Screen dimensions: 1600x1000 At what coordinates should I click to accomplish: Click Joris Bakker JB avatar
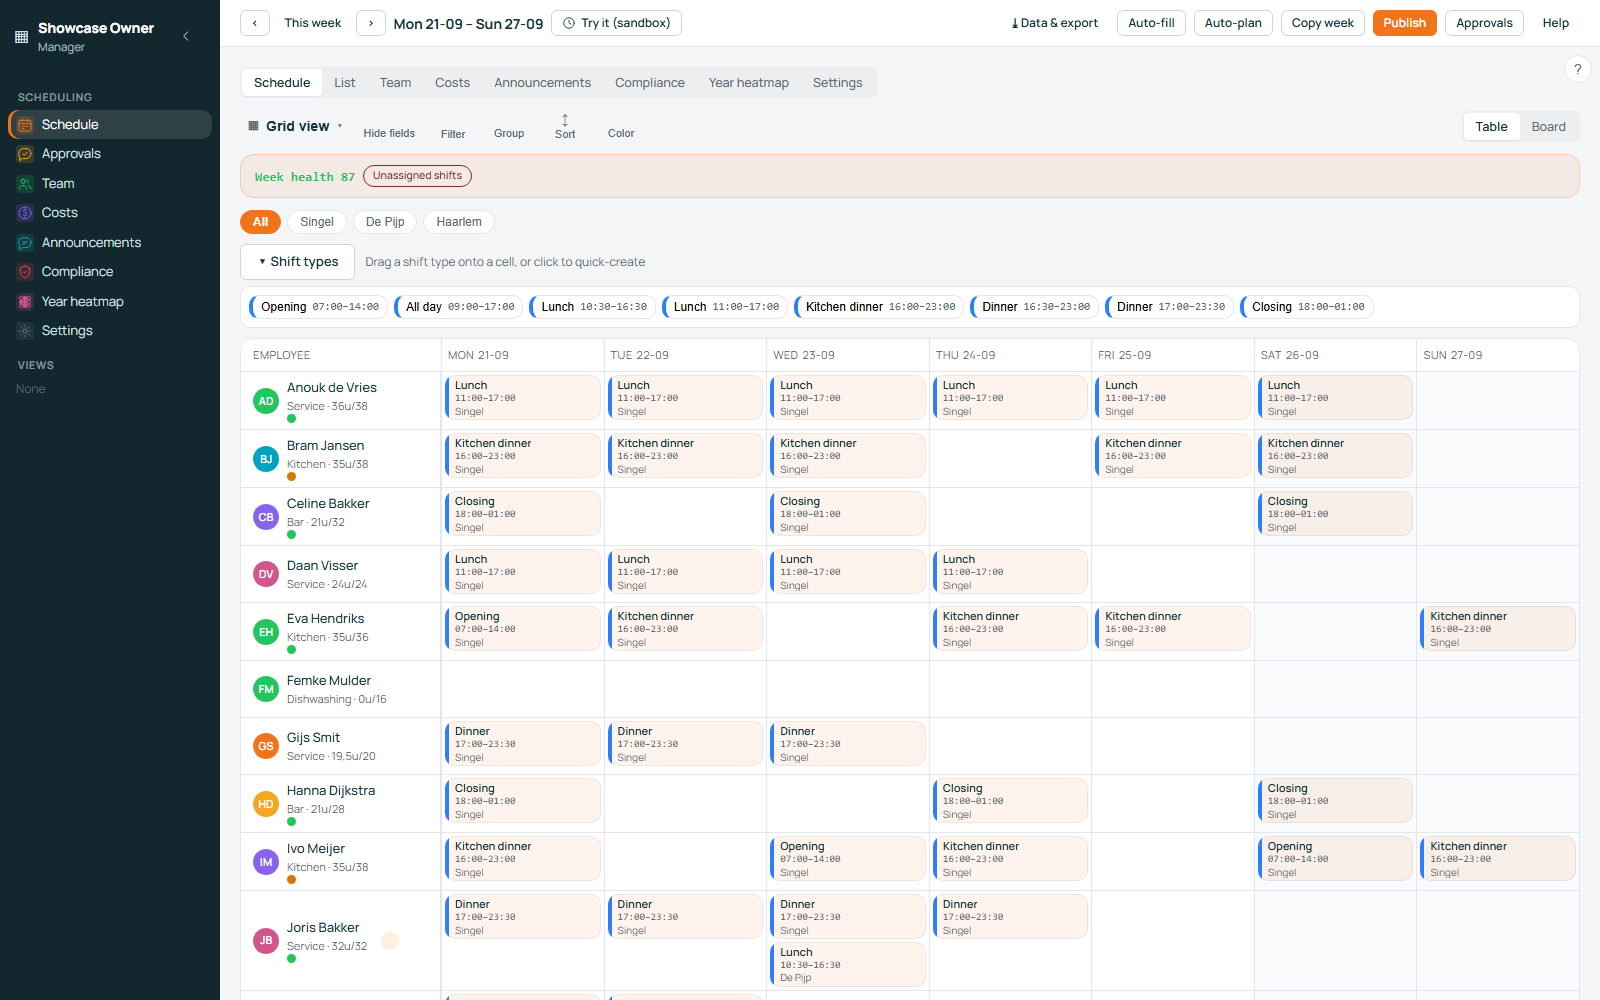point(266,940)
